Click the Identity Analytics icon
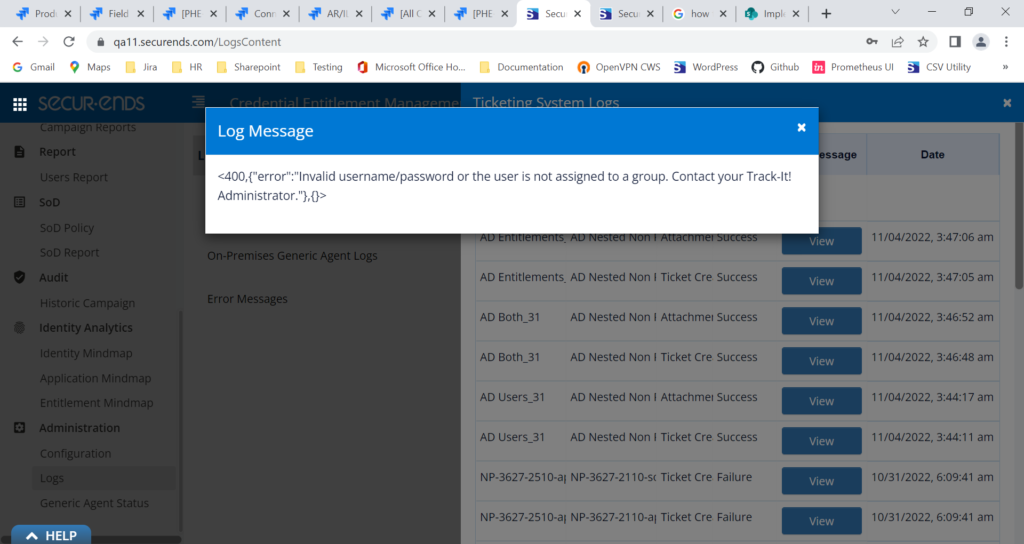 (x=20, y=327)
